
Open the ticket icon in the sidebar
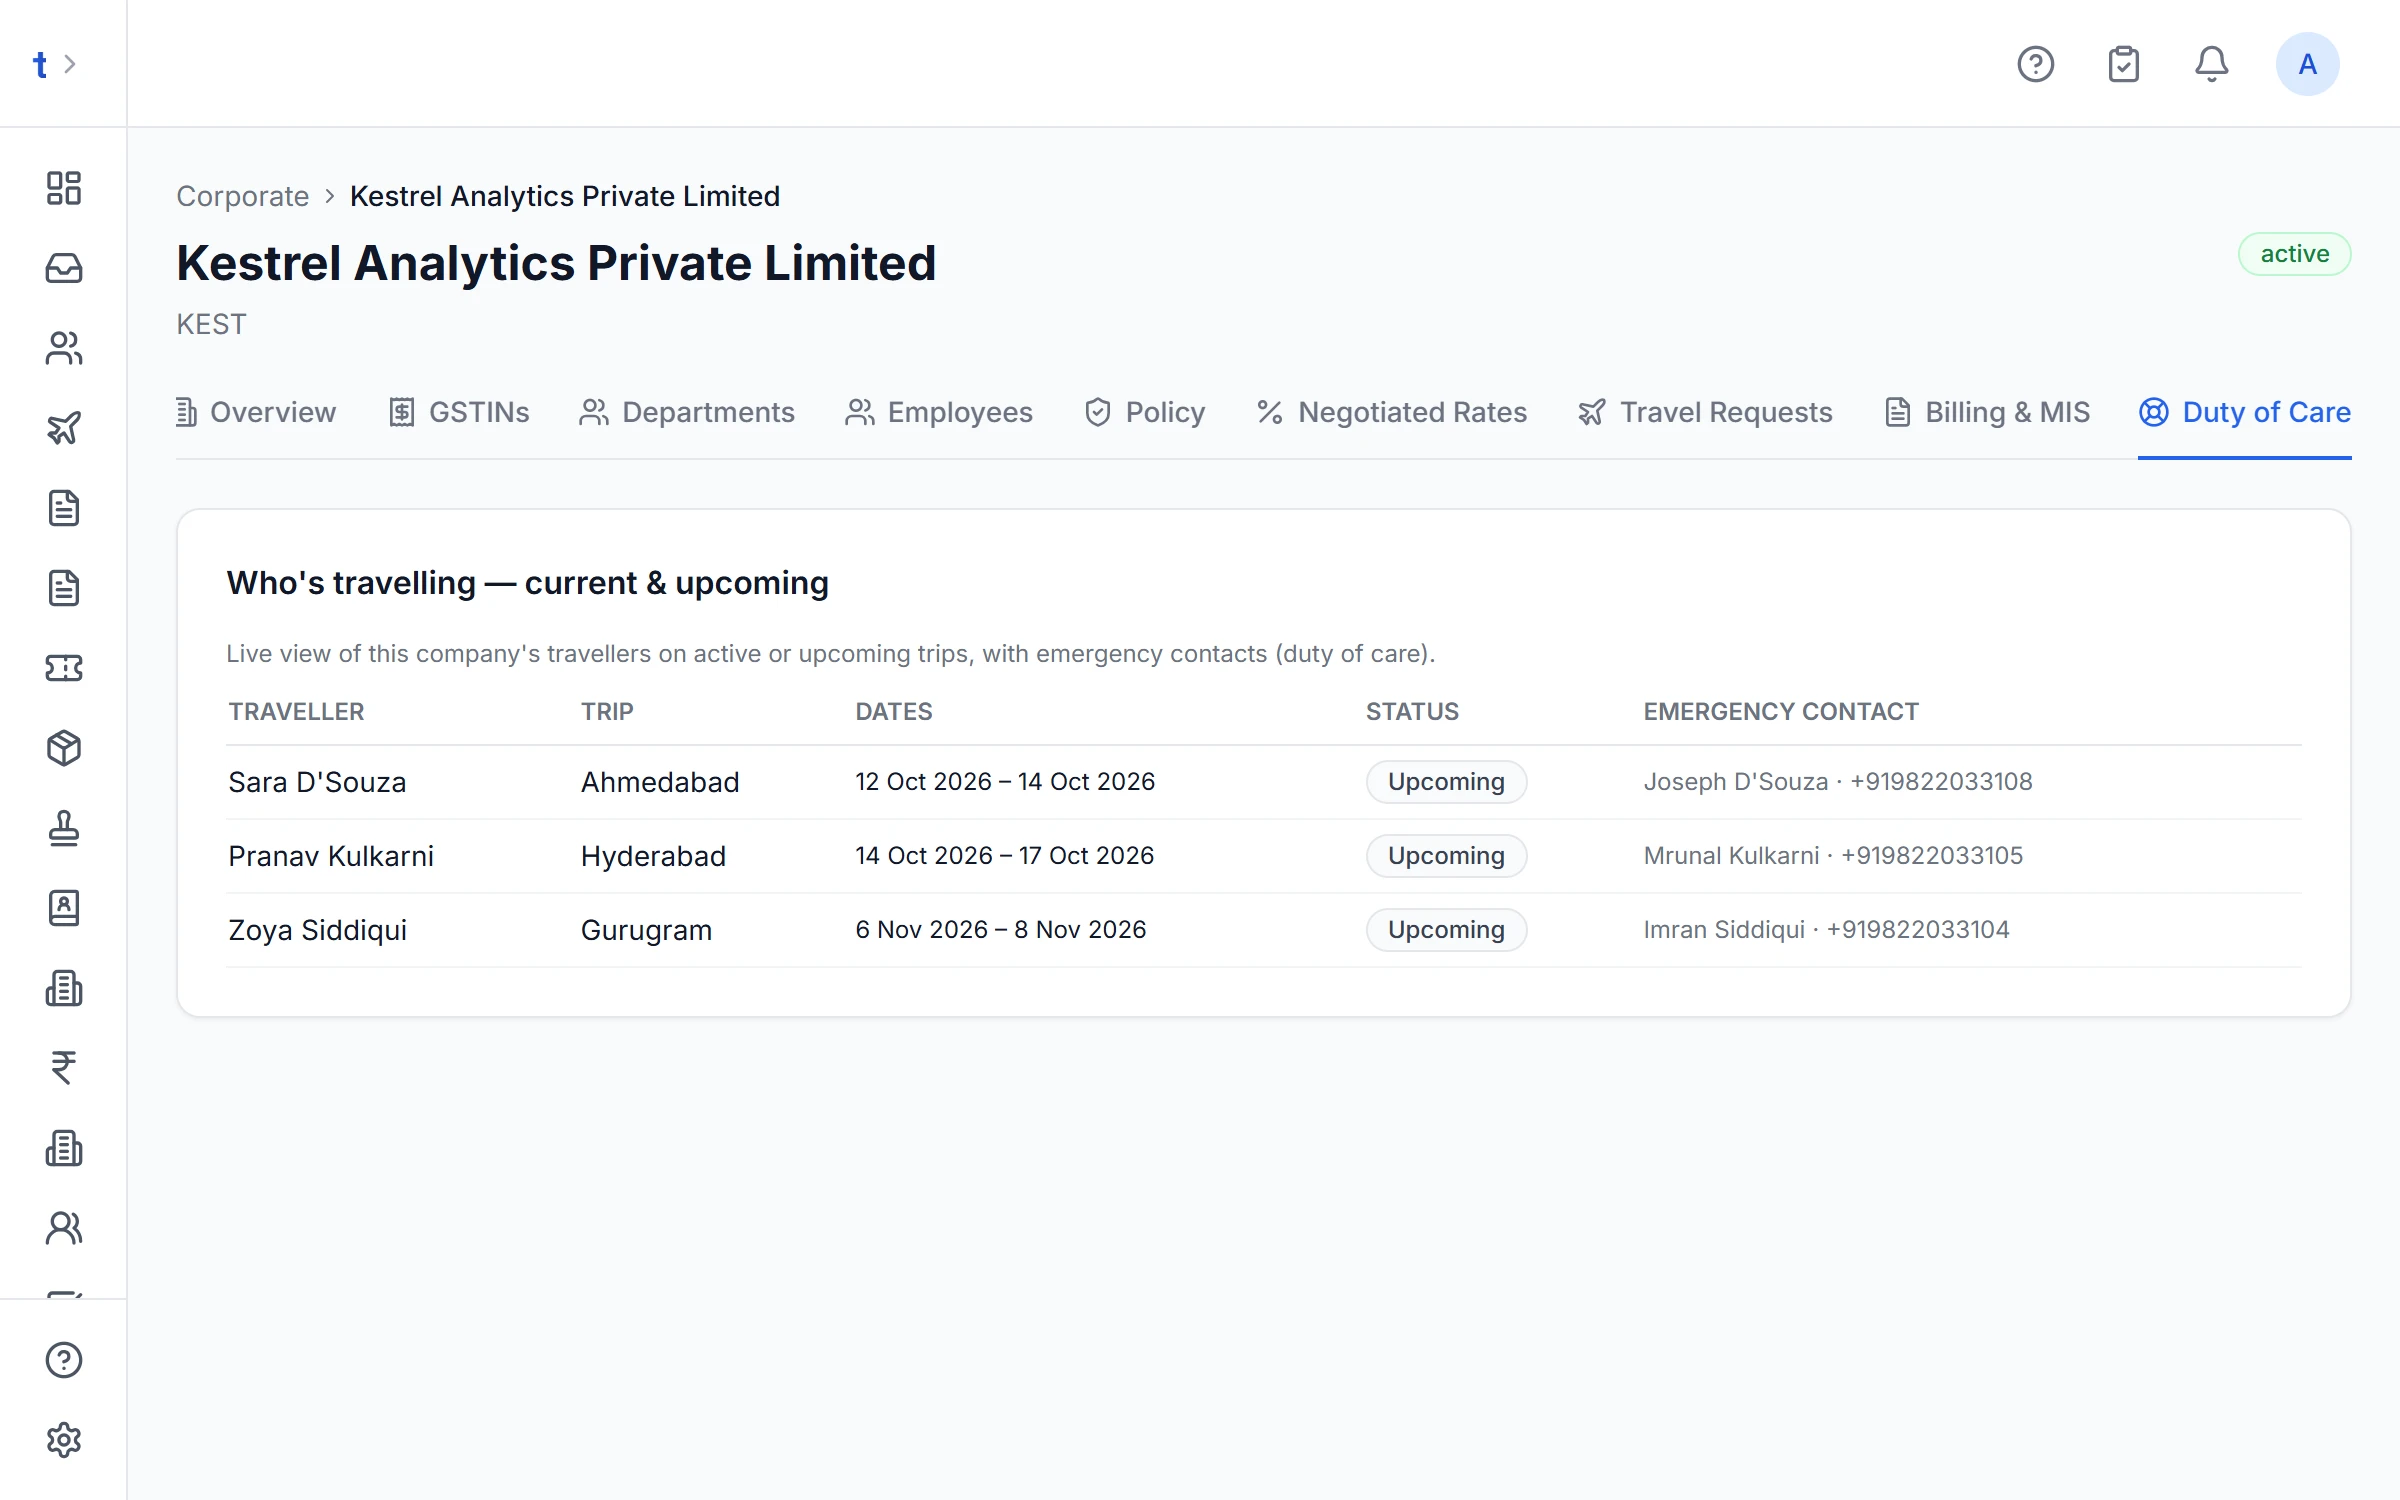(64, 668)
